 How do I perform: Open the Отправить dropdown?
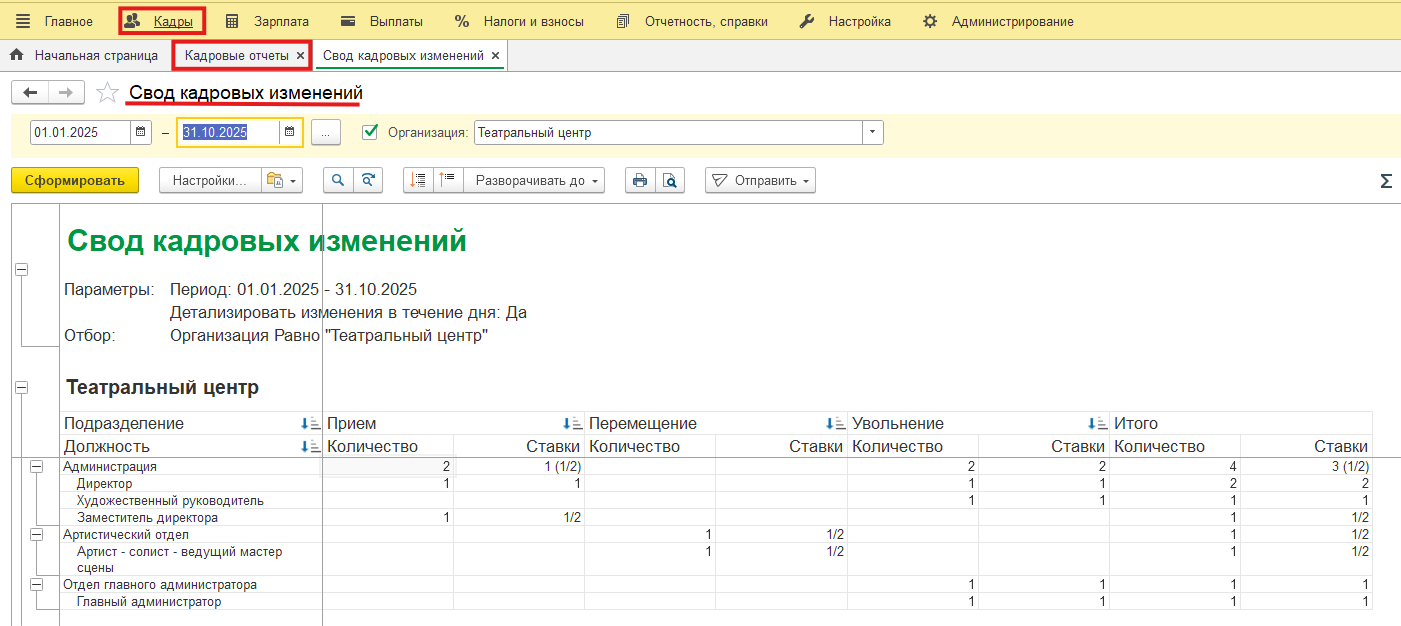click(761, 181)
